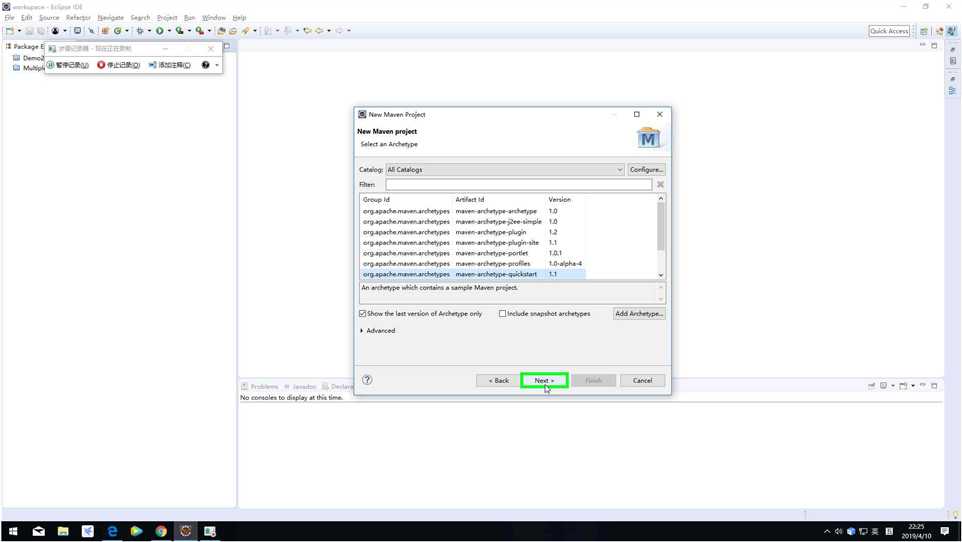962x542 pixels.
Task: Open the Console view's Open Console icon
Action: (x=903, y=386)
